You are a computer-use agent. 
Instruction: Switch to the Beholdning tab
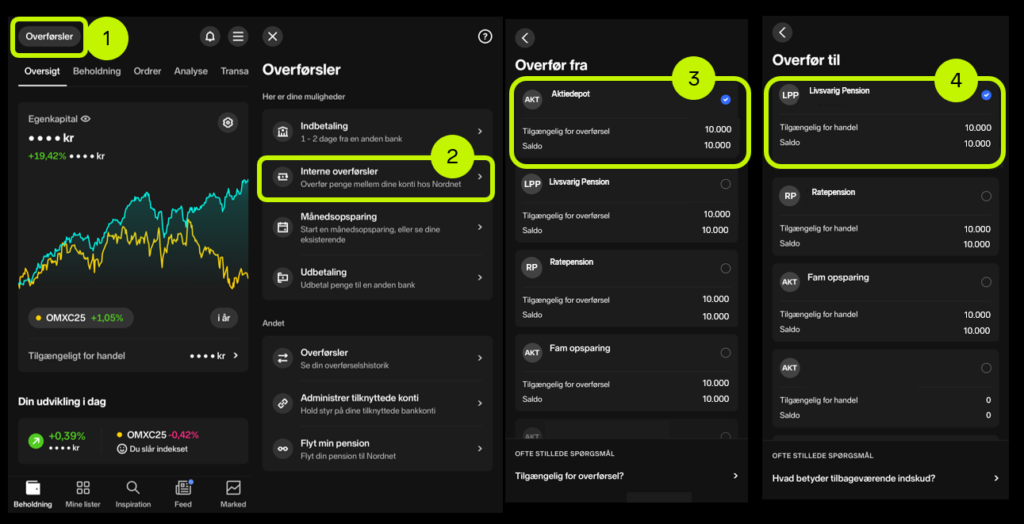pos(97,71)
